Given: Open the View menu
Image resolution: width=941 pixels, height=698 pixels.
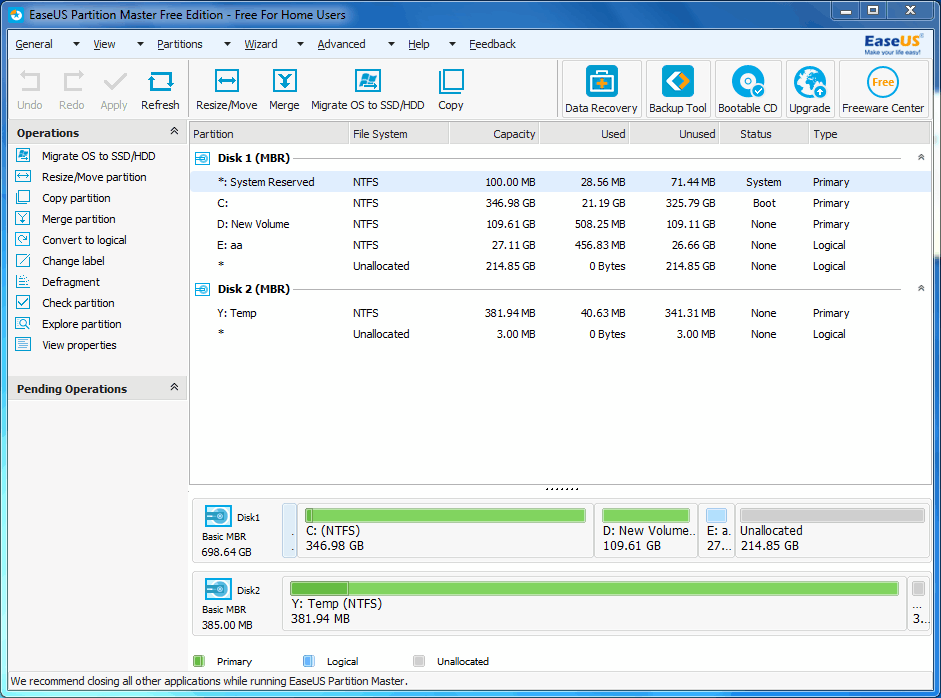Looking at the screenshot, I should tap(104, 44).
